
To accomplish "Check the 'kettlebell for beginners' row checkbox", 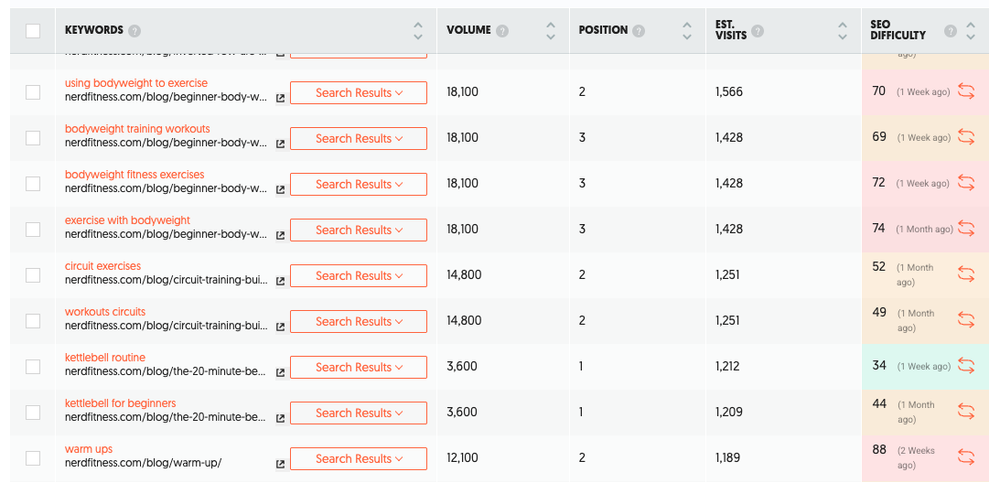I will (33, 413).
